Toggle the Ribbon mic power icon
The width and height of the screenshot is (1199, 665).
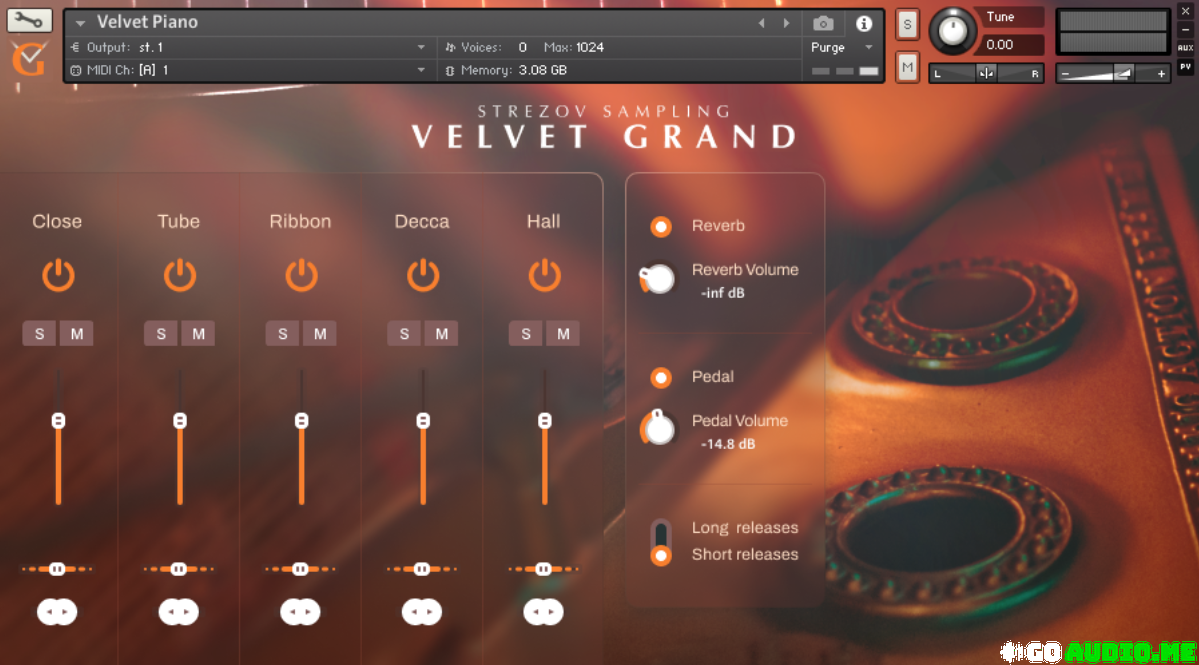click(x=301, y=275)
